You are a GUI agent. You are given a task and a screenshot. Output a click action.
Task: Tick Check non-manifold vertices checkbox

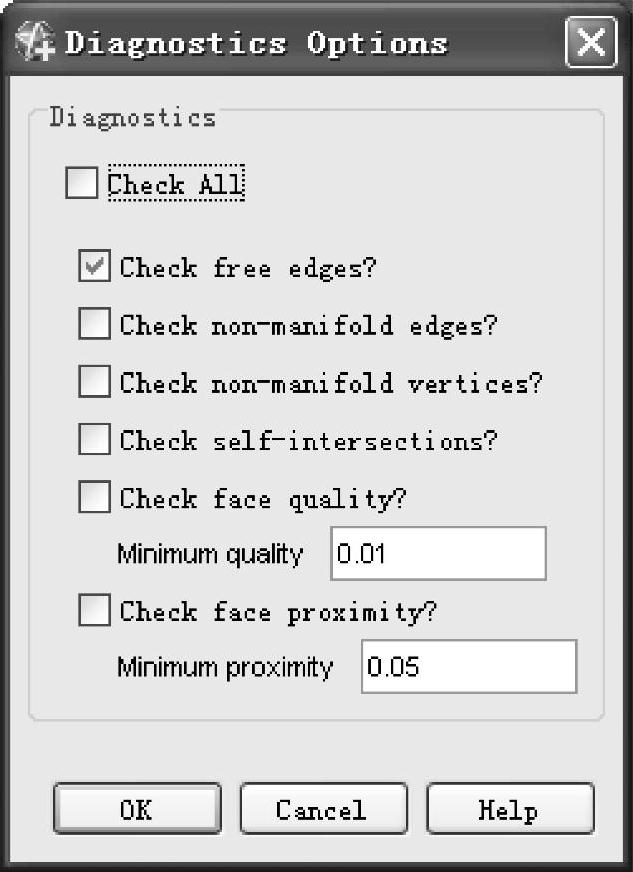94,381
